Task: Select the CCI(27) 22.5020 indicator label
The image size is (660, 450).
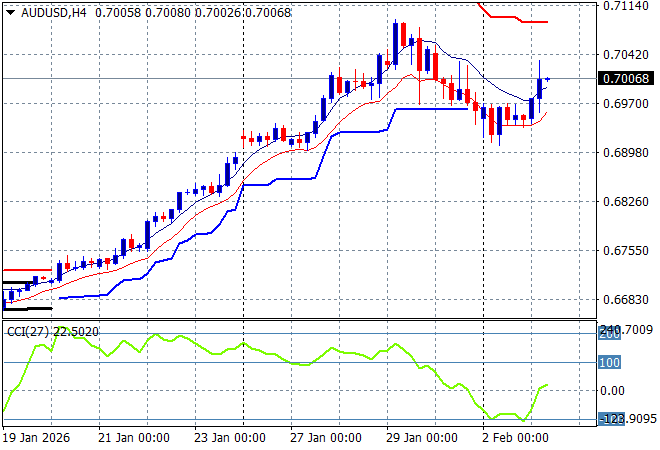Action: coord(53,332)
